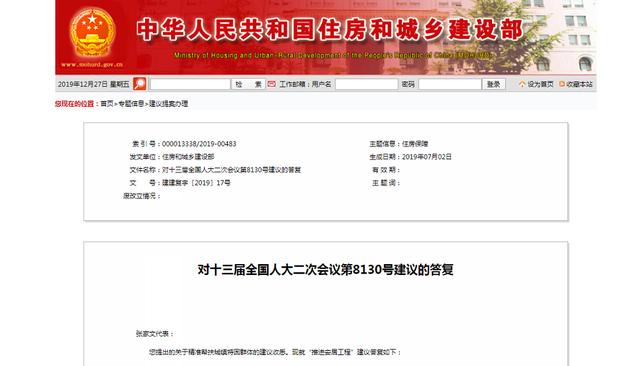The height and width of the screenshot is (366, 640).
Task: Click the 设为首页 link
Action: coord(540,84)
